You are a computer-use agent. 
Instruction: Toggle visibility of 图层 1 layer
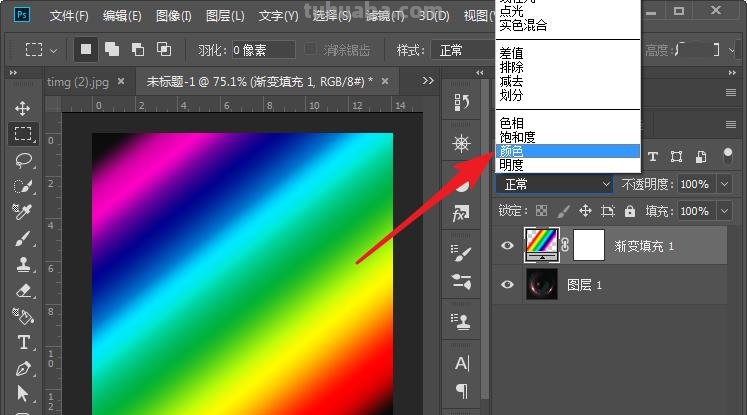pyautogui.click(x=507, y=285)
